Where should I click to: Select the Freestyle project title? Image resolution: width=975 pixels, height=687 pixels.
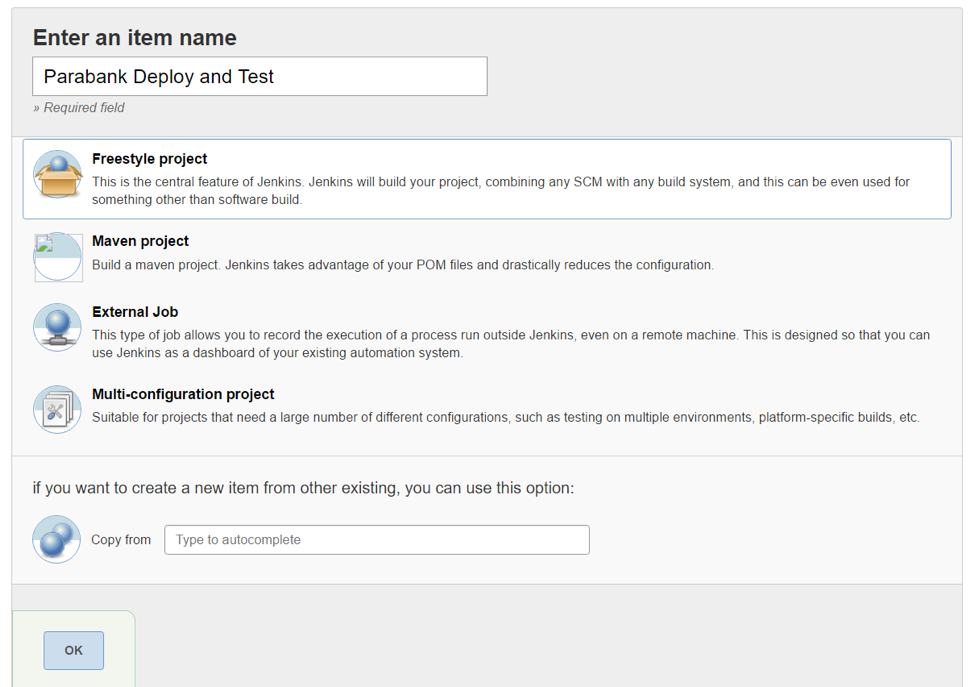click(x=149, y=159)
